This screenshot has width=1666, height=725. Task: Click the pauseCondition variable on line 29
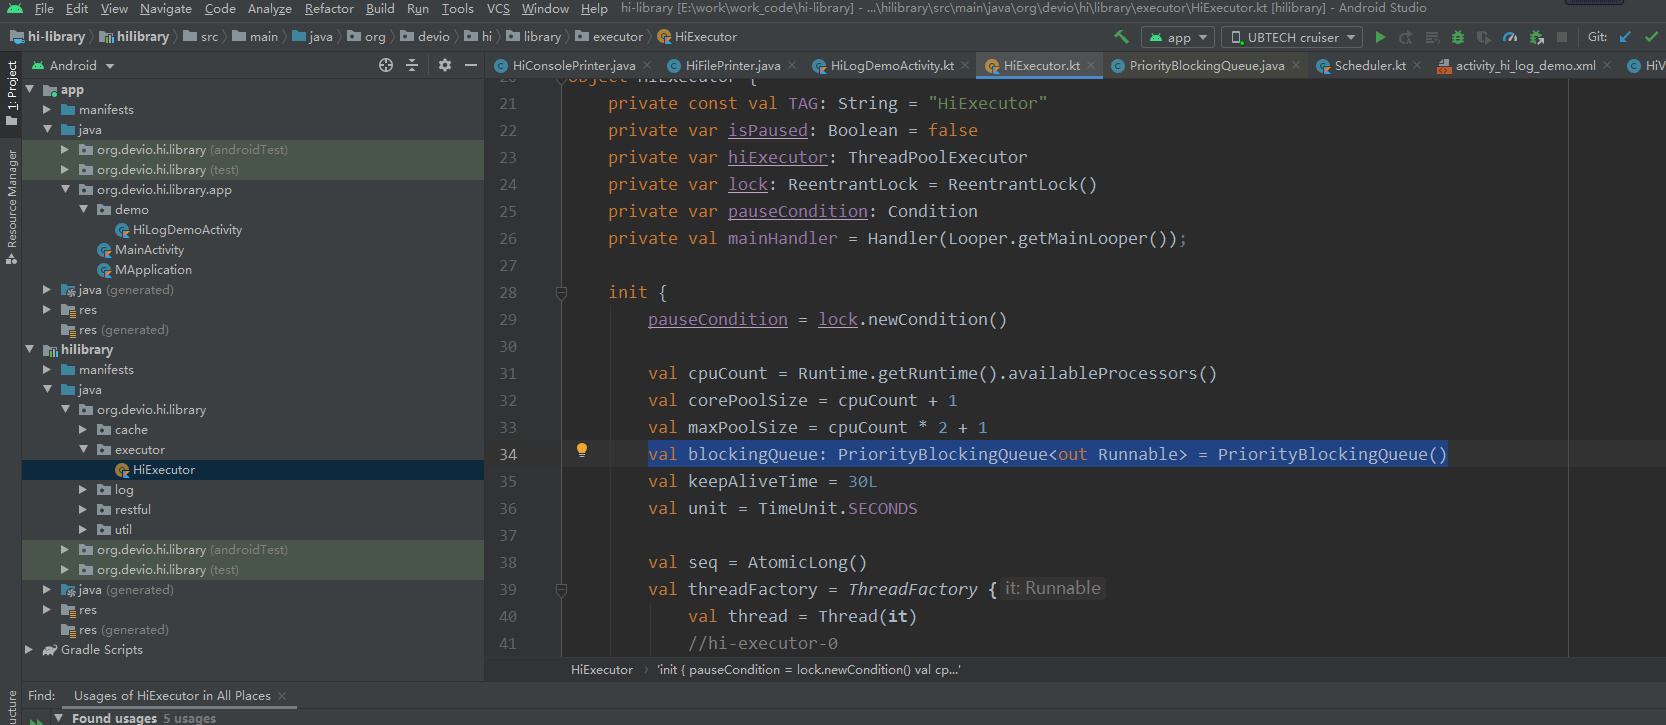tap(718, 320)
